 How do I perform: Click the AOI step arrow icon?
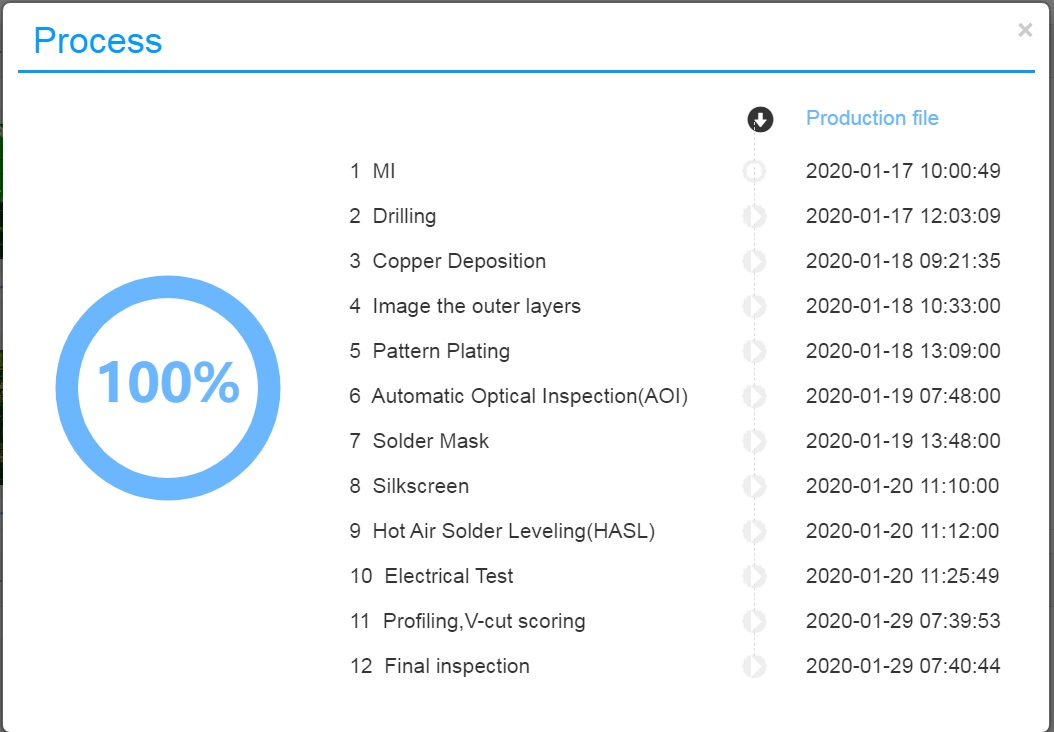pyautogui.click(x=754, y=397)
